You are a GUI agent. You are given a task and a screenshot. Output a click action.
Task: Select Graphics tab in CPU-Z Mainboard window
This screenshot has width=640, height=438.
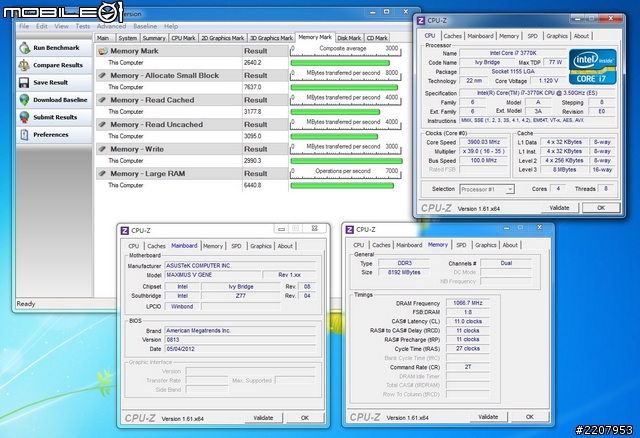tap(261, 246)
